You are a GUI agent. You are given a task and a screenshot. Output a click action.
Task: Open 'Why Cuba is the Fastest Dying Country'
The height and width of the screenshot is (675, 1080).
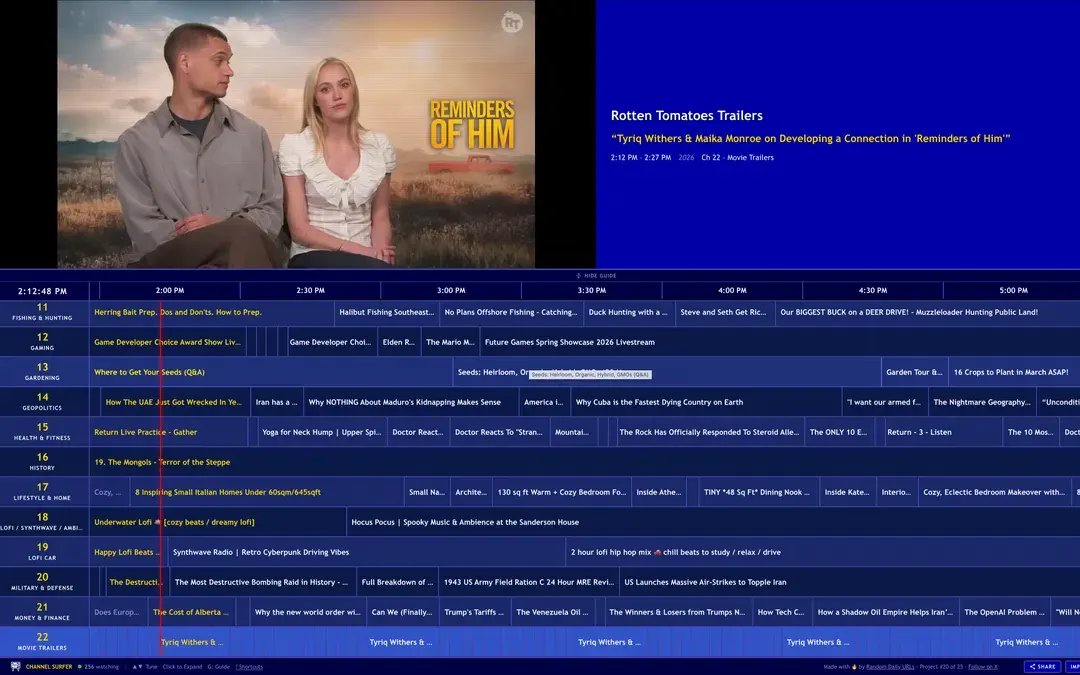point(706,402)
